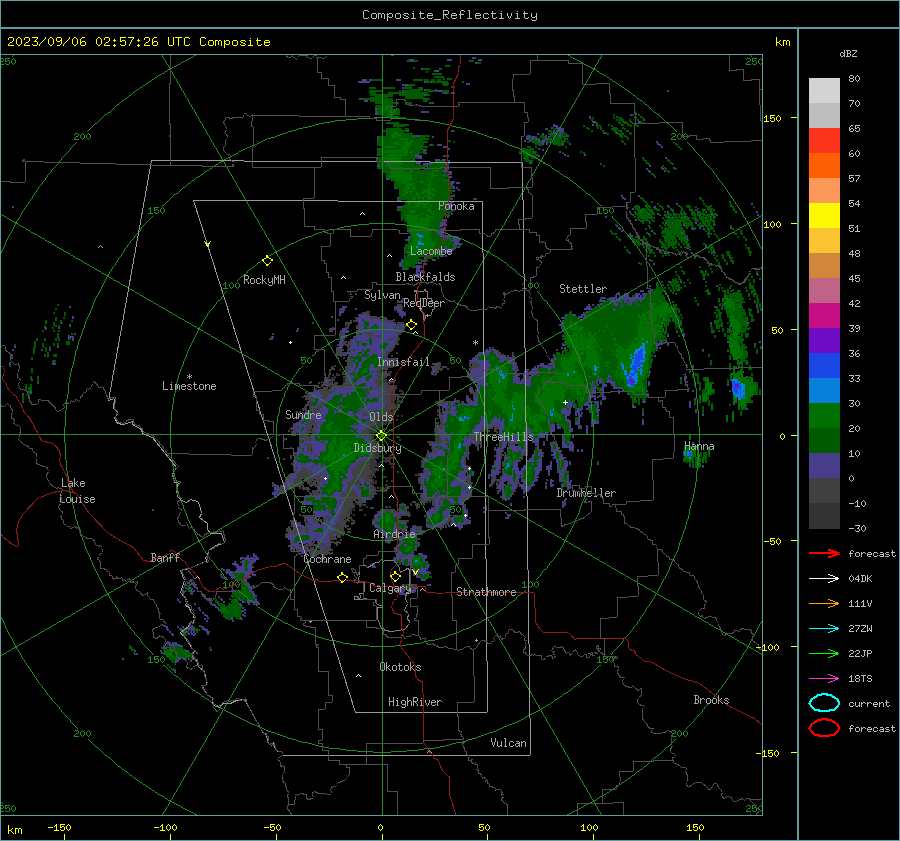This screenshot has height=841, width=900.
Task: Click the yellow diamond near RockyMH
Action: (267, 261)
